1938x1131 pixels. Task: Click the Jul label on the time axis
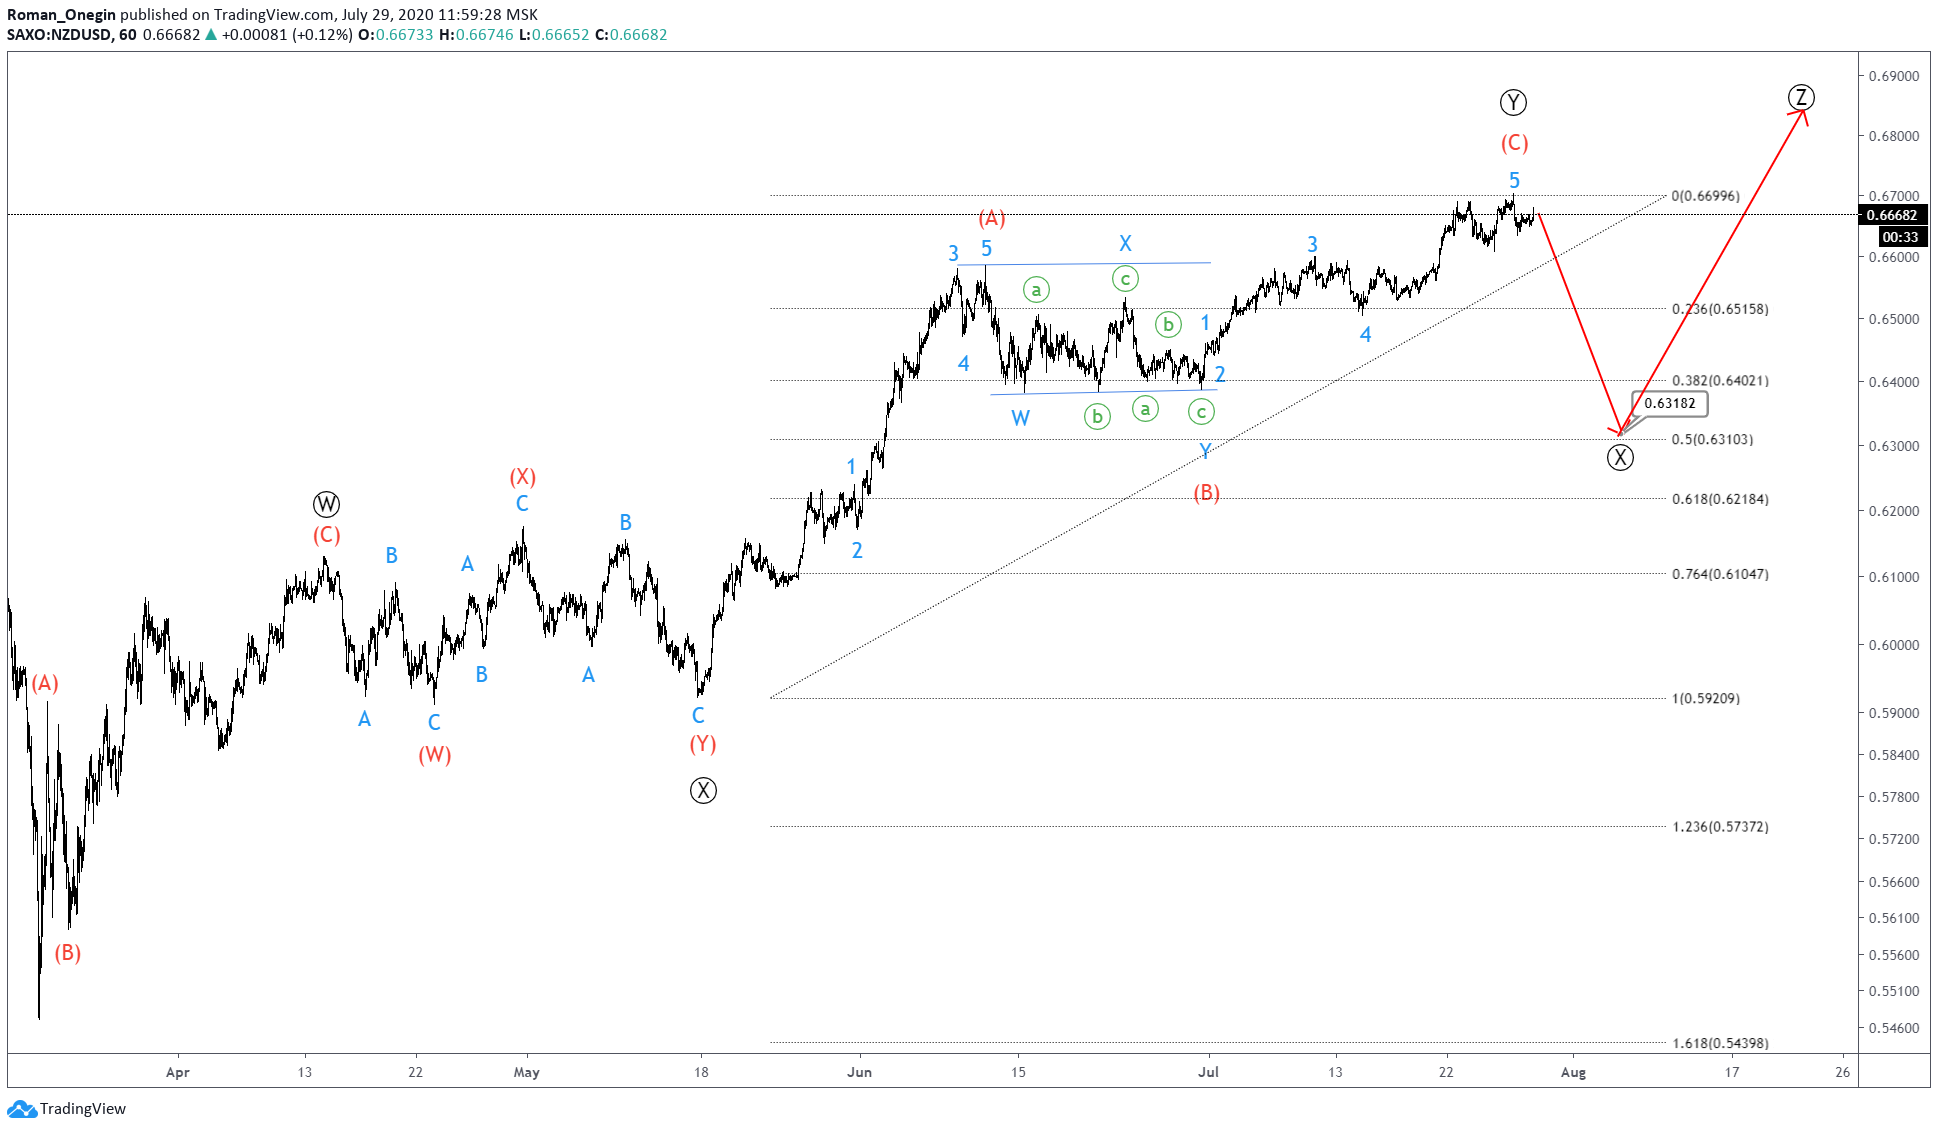pos(1208,1072)
